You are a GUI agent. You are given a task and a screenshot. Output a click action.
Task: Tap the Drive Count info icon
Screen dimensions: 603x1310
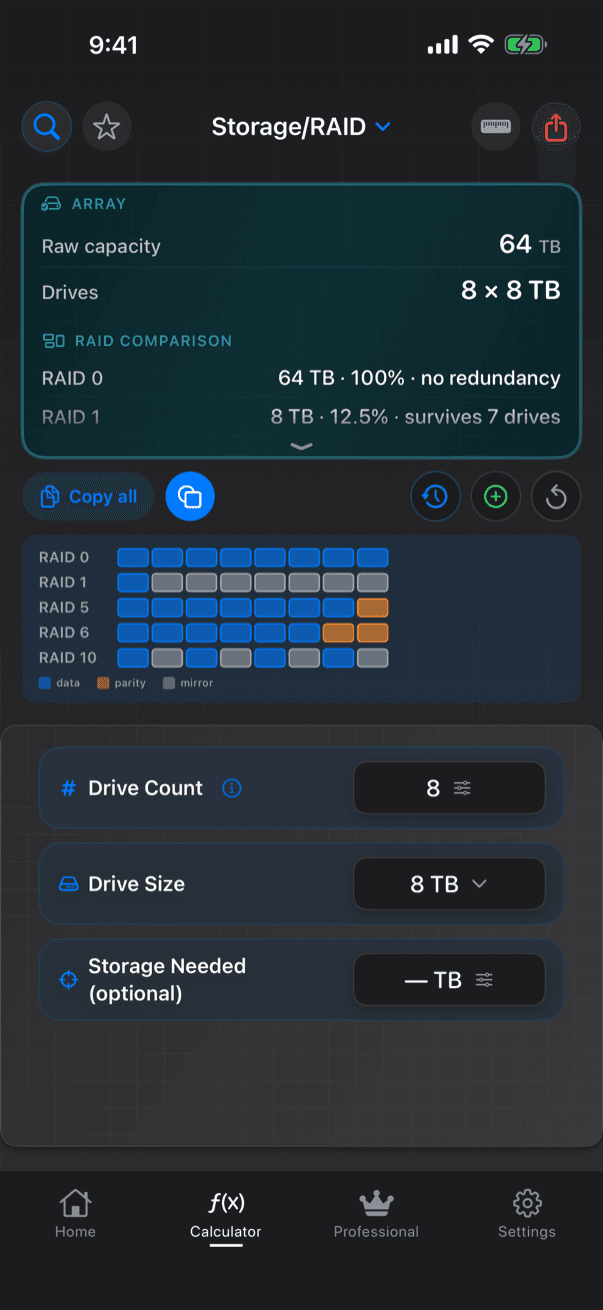pos(231,788)
